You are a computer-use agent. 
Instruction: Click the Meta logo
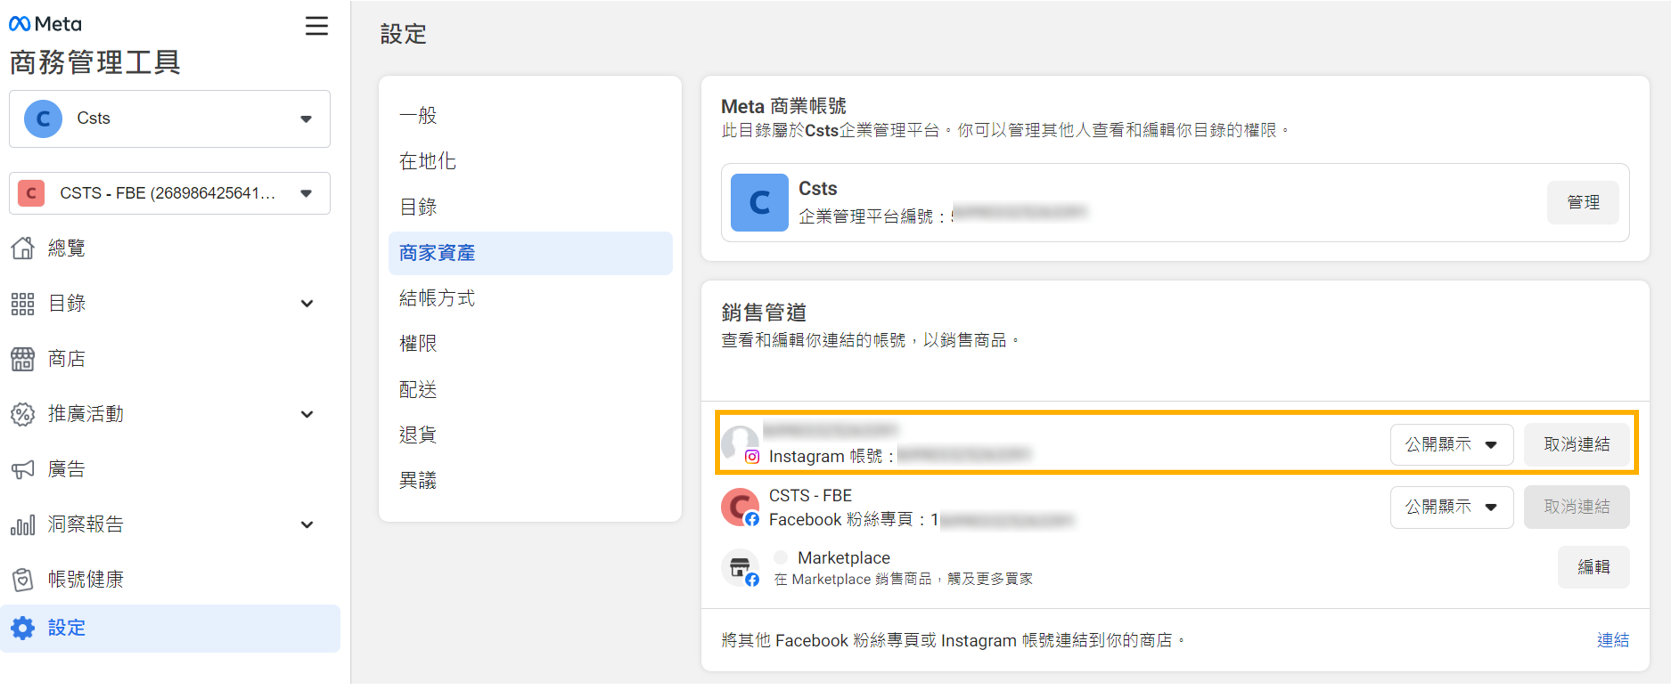[45, 23]
